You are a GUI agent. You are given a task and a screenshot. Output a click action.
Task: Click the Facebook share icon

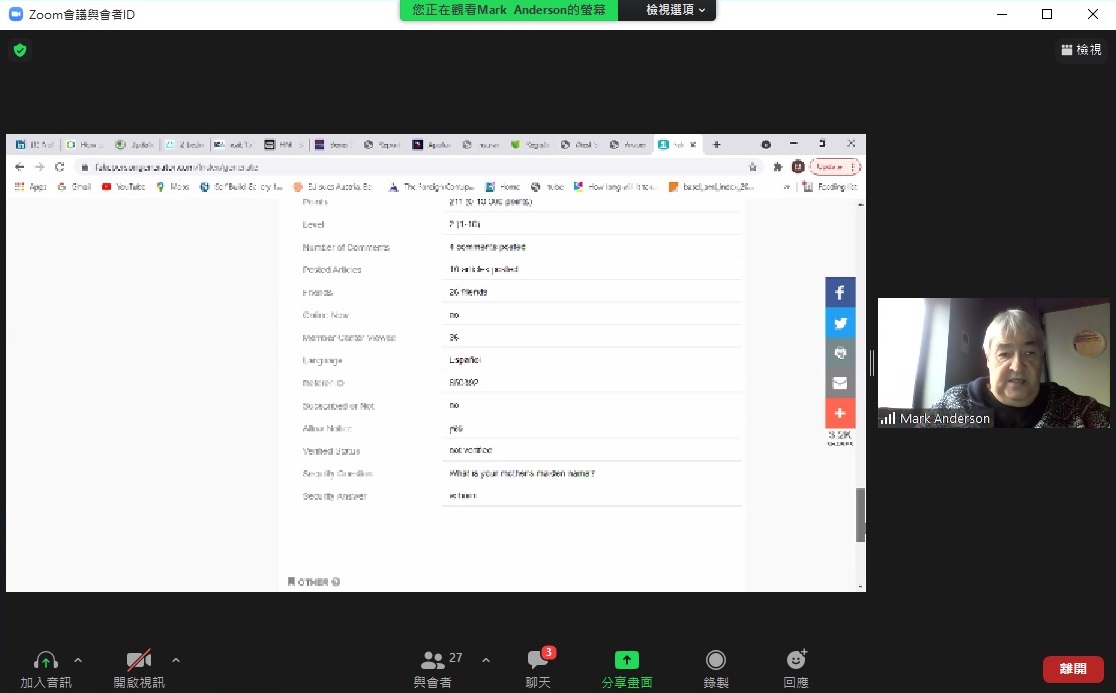point(840,293)
